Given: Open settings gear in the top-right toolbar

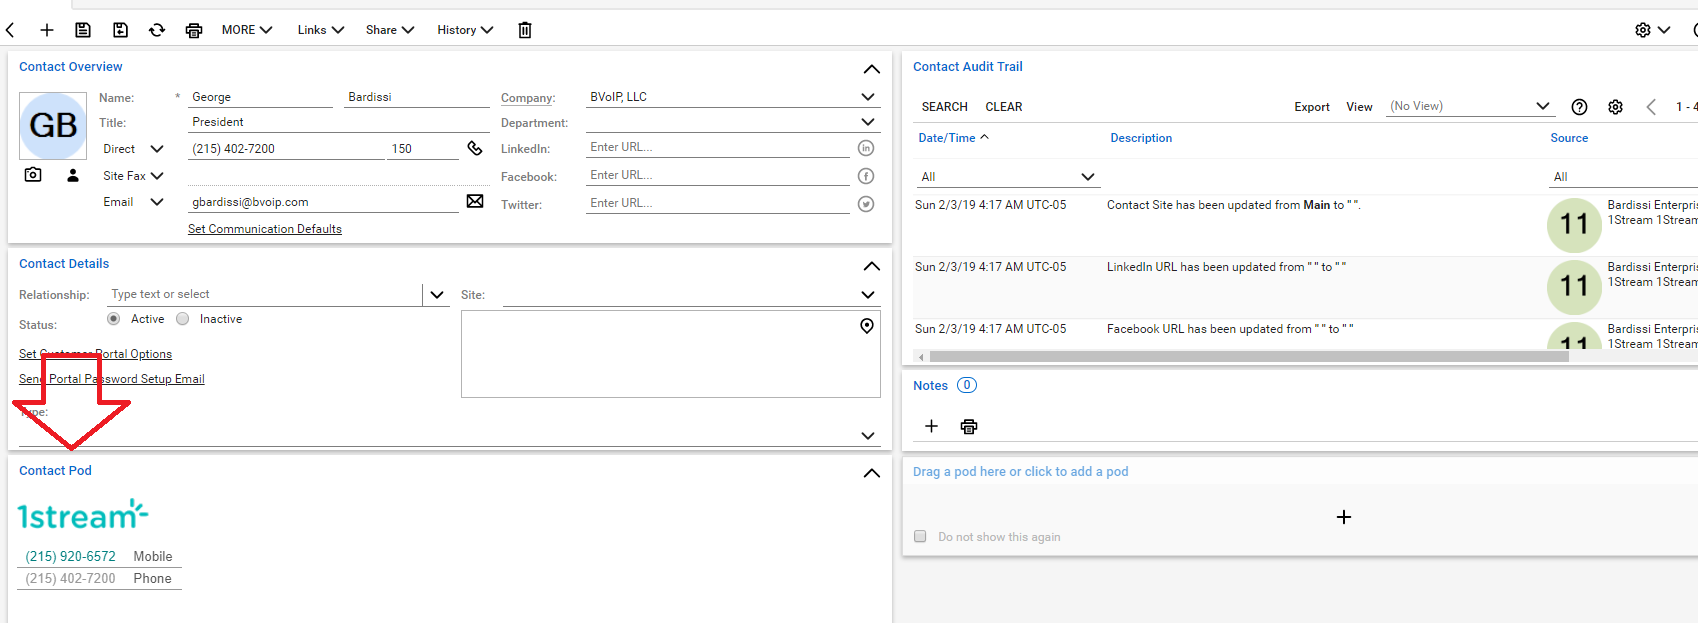Looking at the screenshot, I should 1643,30.
